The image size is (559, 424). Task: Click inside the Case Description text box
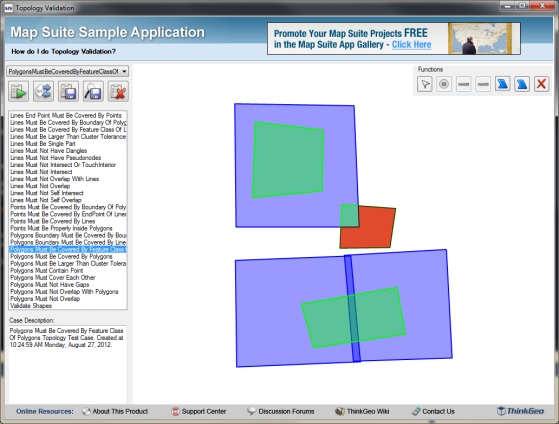pos(68,364)
